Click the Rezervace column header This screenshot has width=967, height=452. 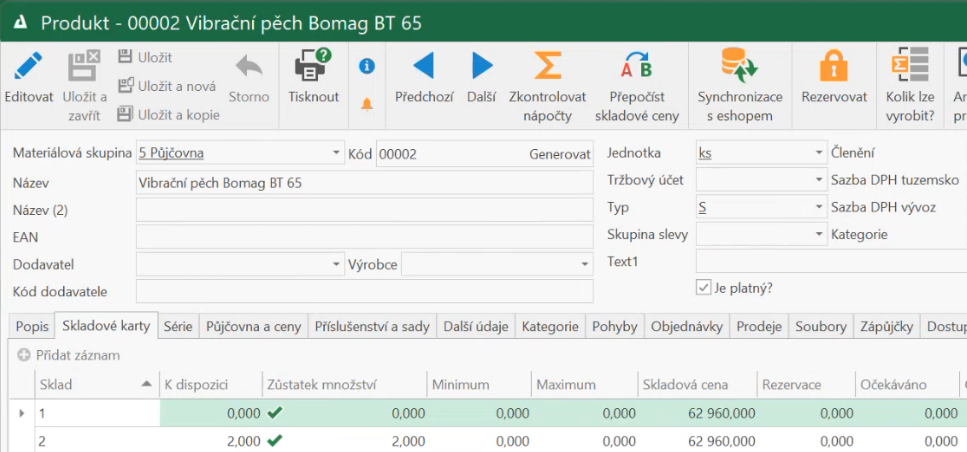tap(805, 385)
